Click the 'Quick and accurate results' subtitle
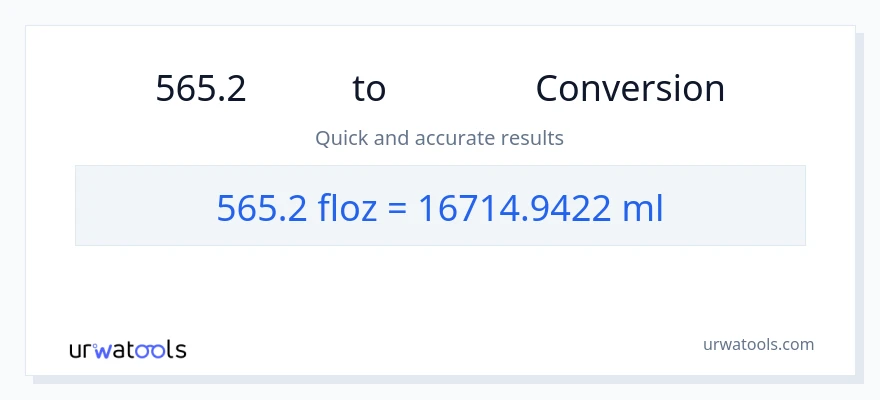 (439, 138)
